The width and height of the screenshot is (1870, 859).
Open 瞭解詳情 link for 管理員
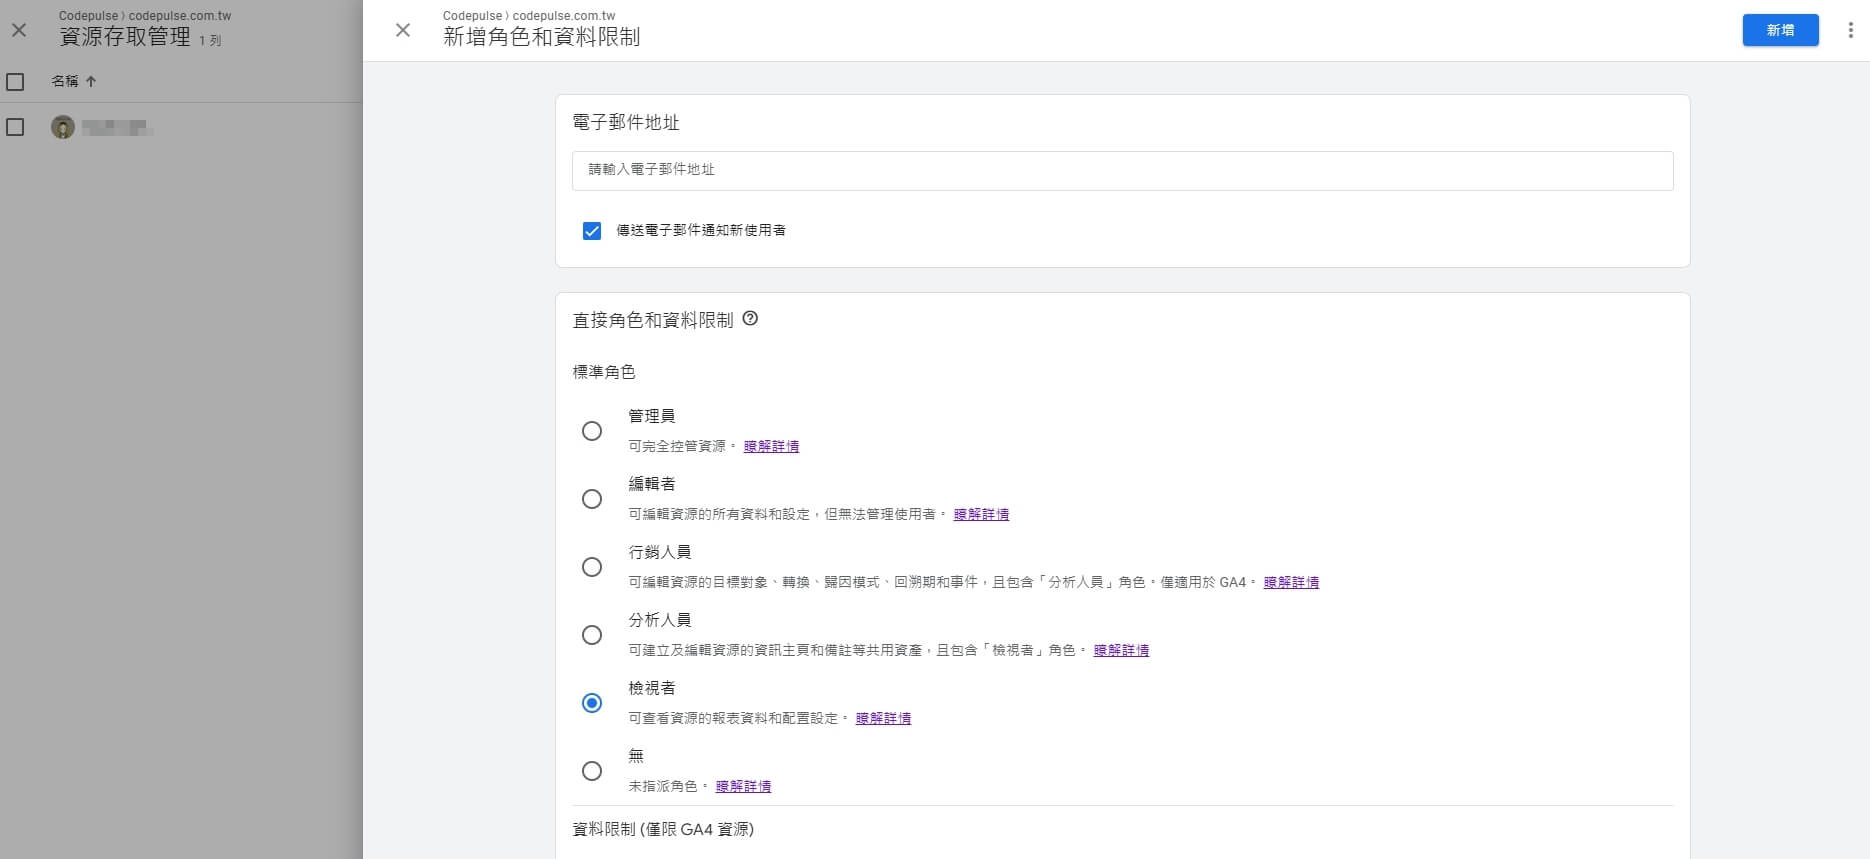click(771, 446)
